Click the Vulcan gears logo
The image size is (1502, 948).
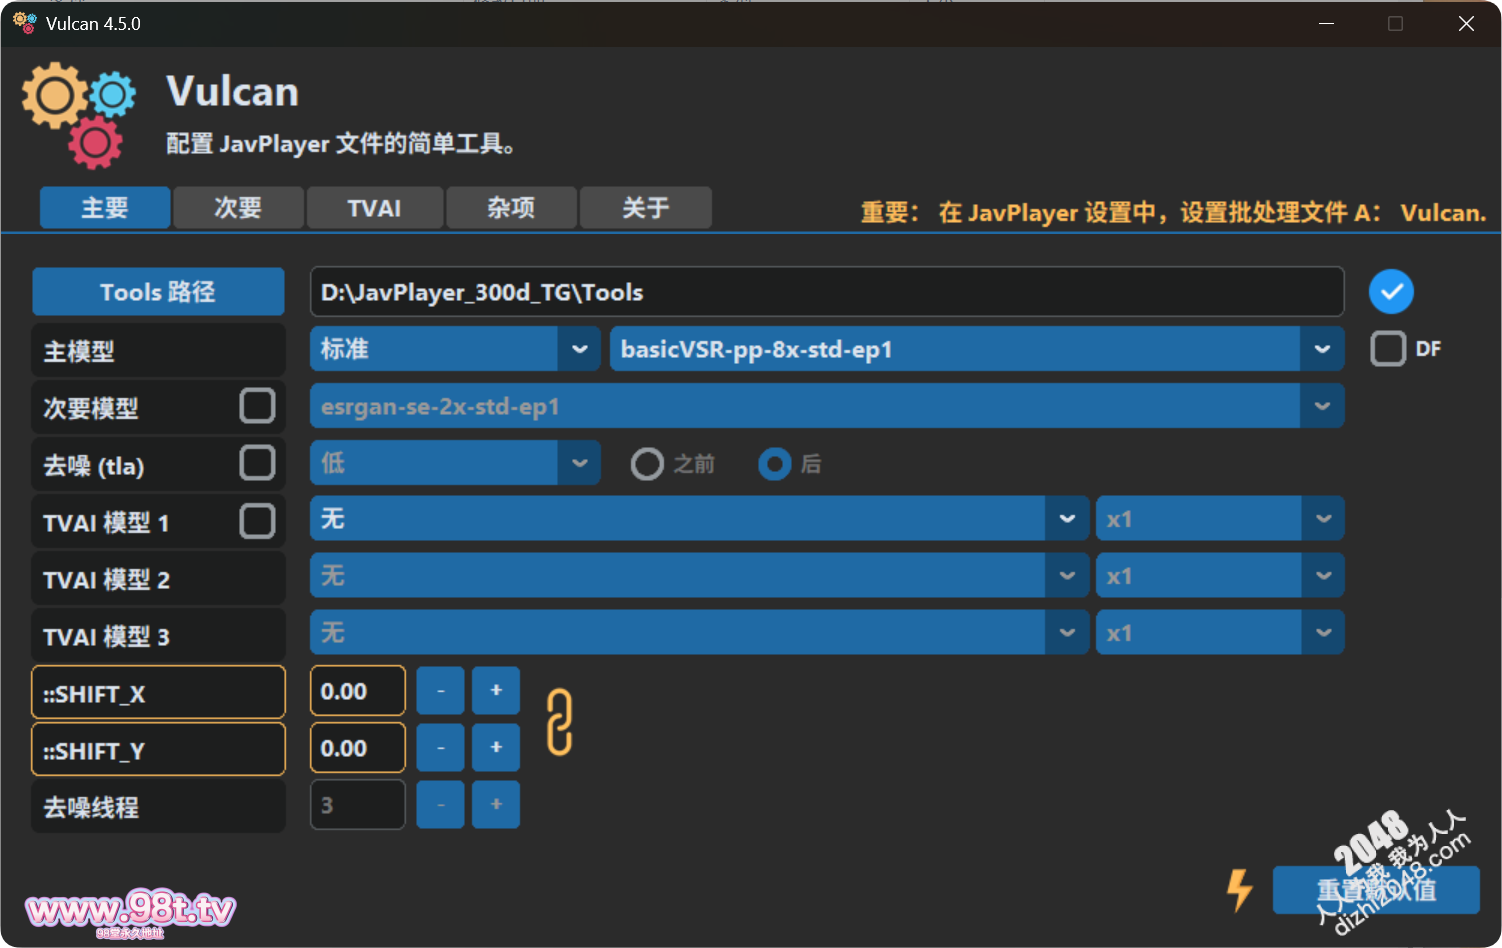(79, 114)
